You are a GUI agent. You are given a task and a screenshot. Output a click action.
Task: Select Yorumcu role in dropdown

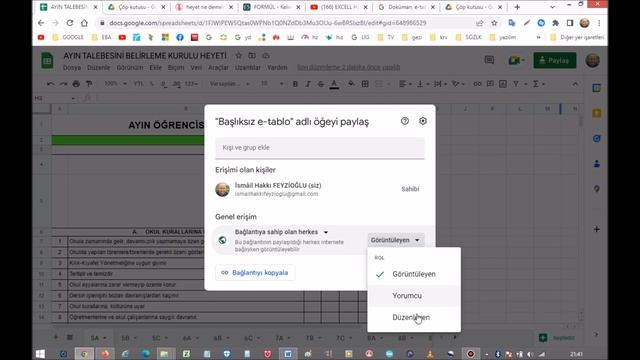414,296
